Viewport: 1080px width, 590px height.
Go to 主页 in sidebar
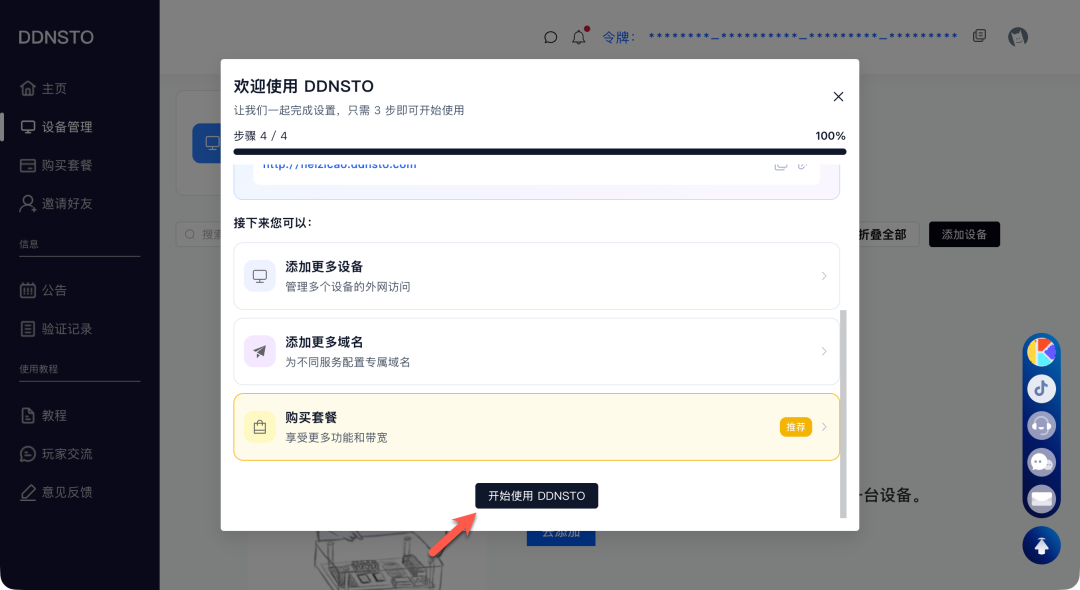(54, 88)
